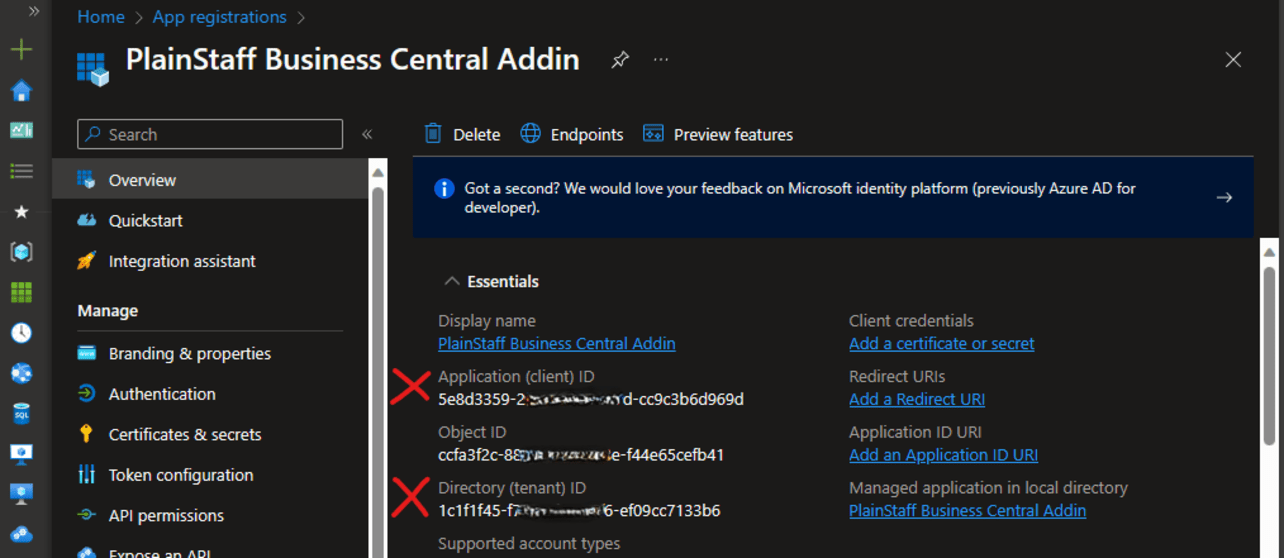Viewport: 1284px width, 558px height.
Task: Open the Home icon in left rail
Action: 21,91
